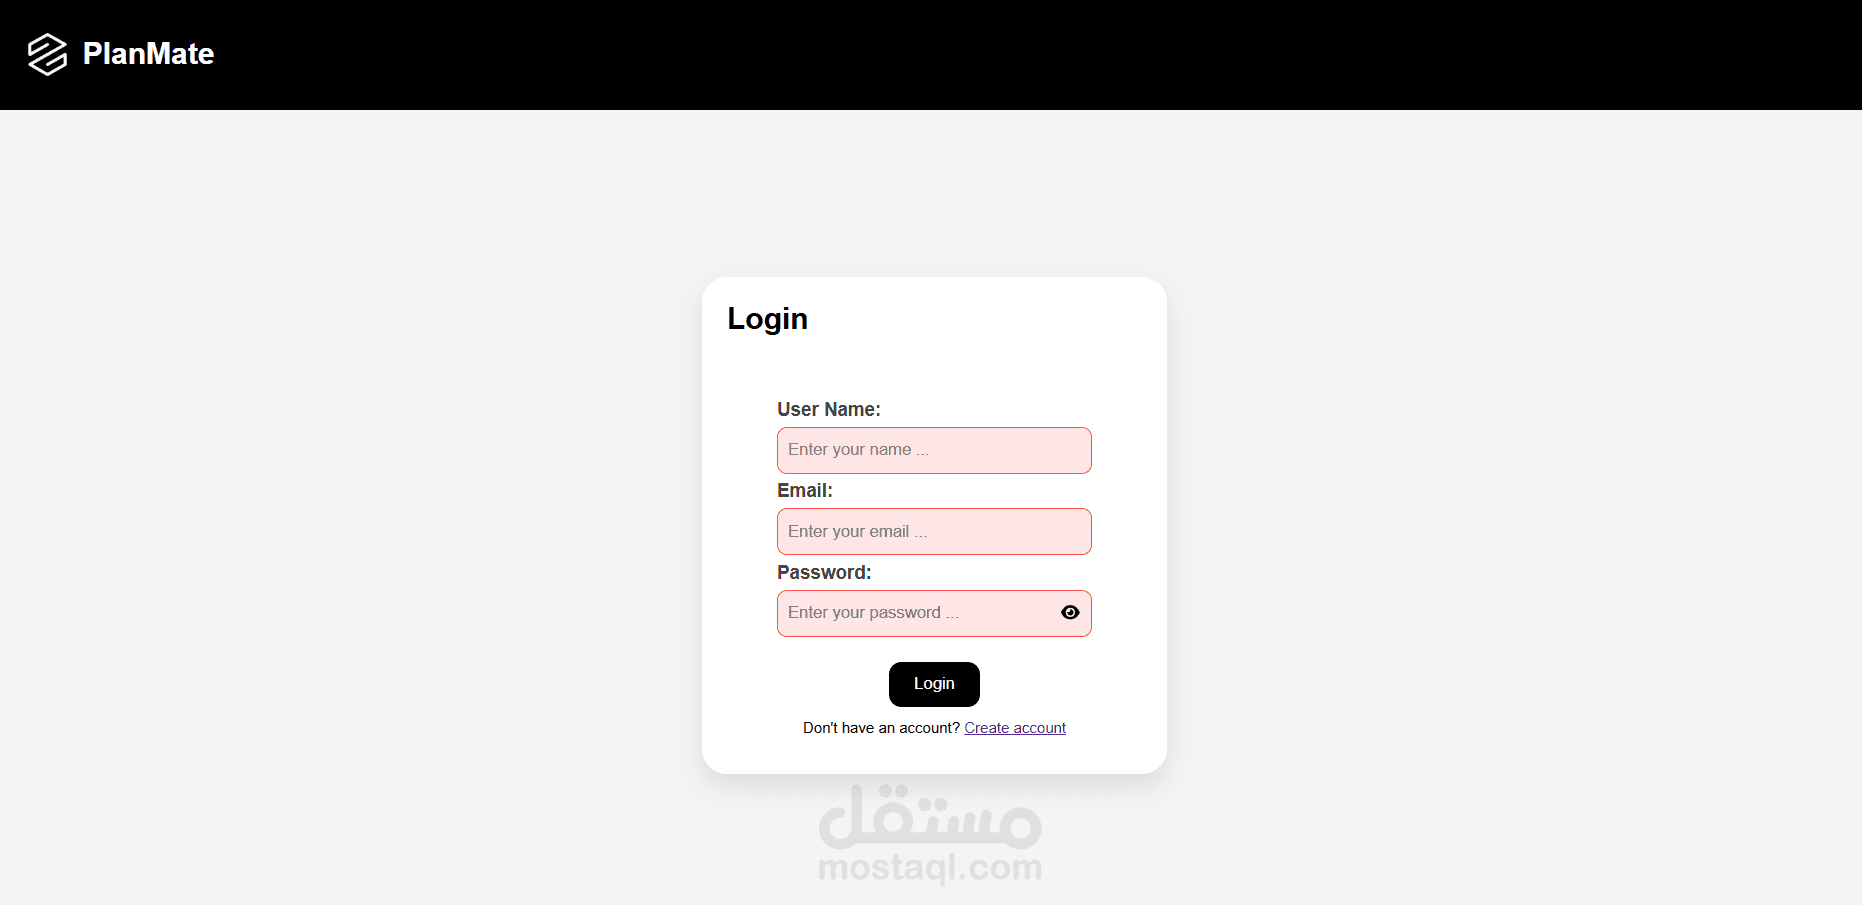
Task: Open the Create account link
Action: [1015, 728]
